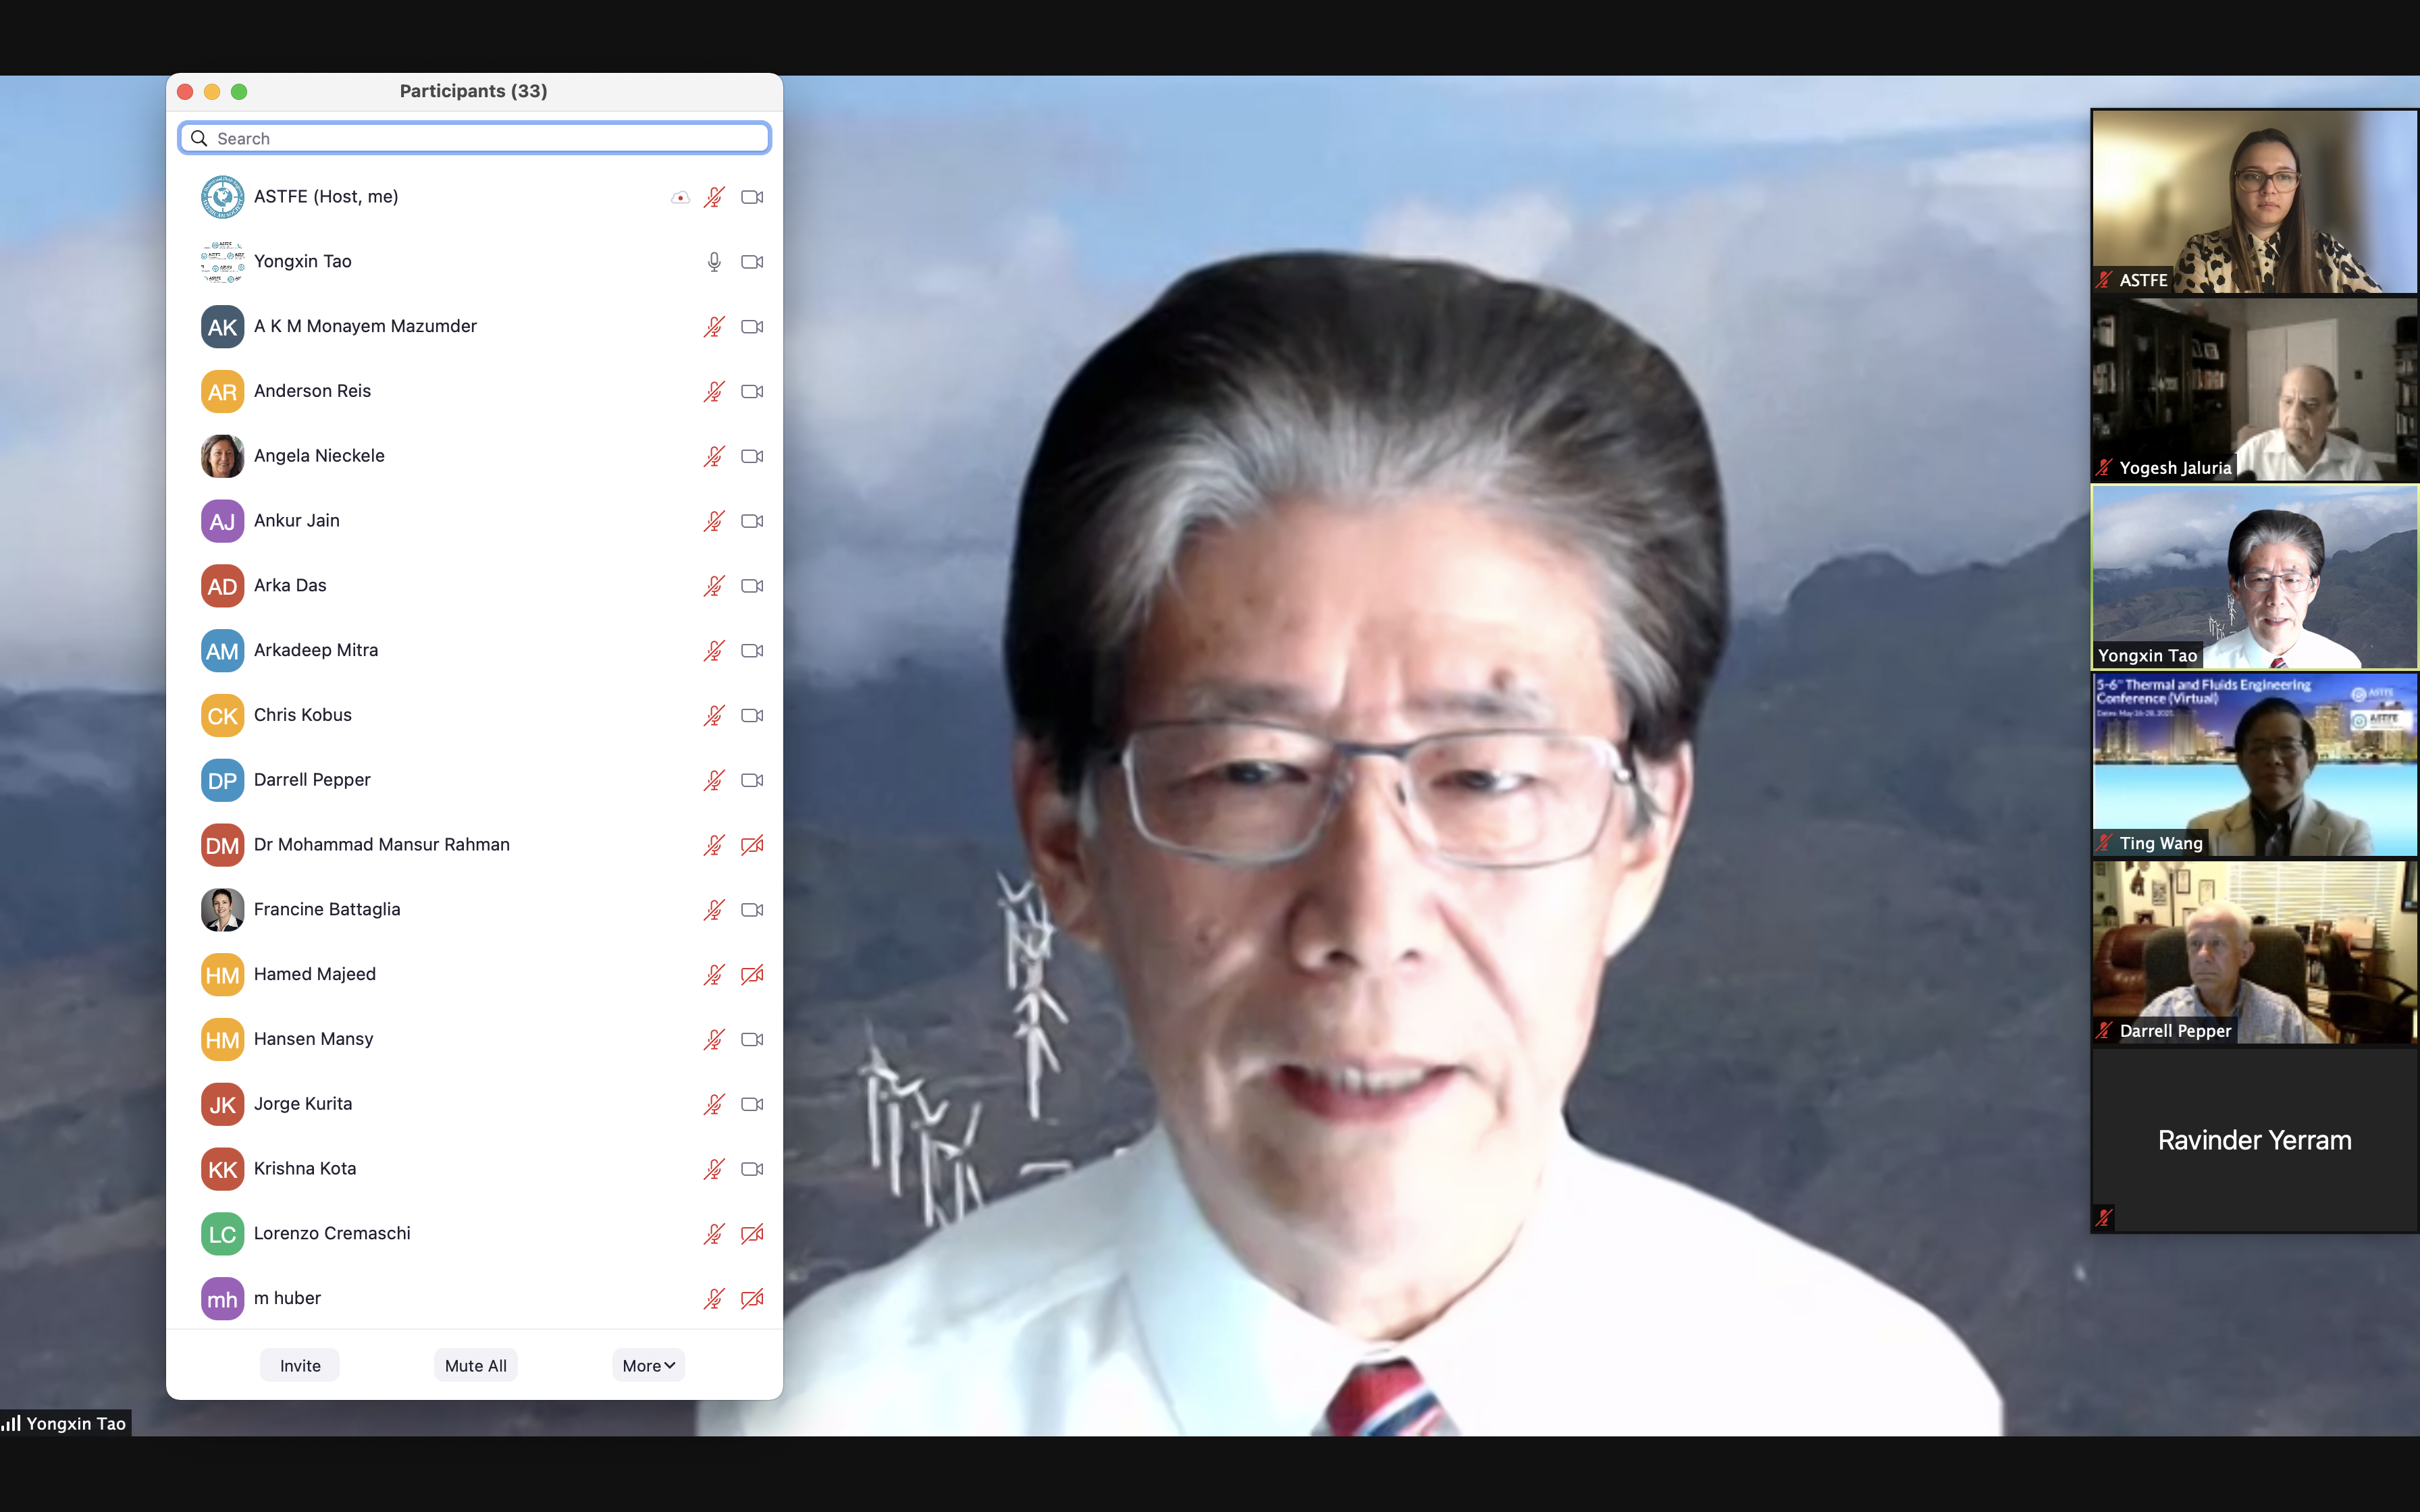Click Krishna Kota's video camera icon

point(752,1169)
